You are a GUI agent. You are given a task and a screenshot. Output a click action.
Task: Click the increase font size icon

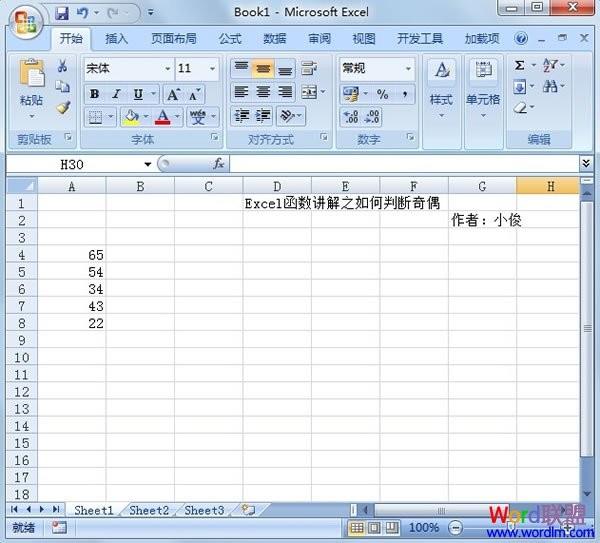(x=173, y=94)
